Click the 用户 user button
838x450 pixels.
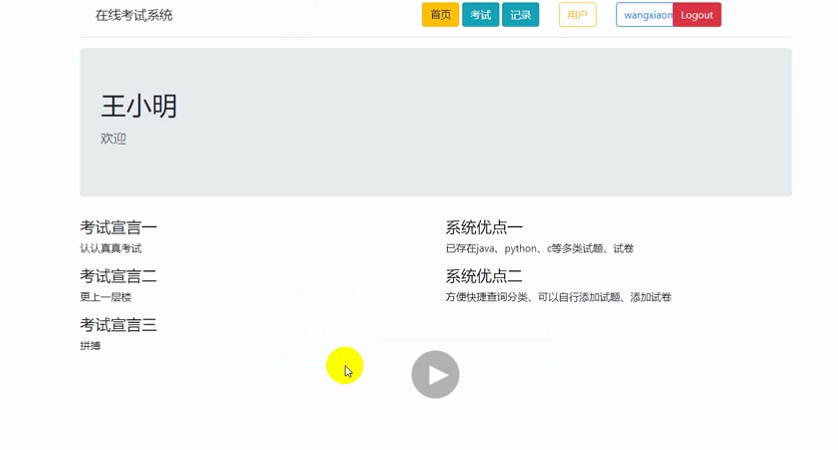coord(577,15)
